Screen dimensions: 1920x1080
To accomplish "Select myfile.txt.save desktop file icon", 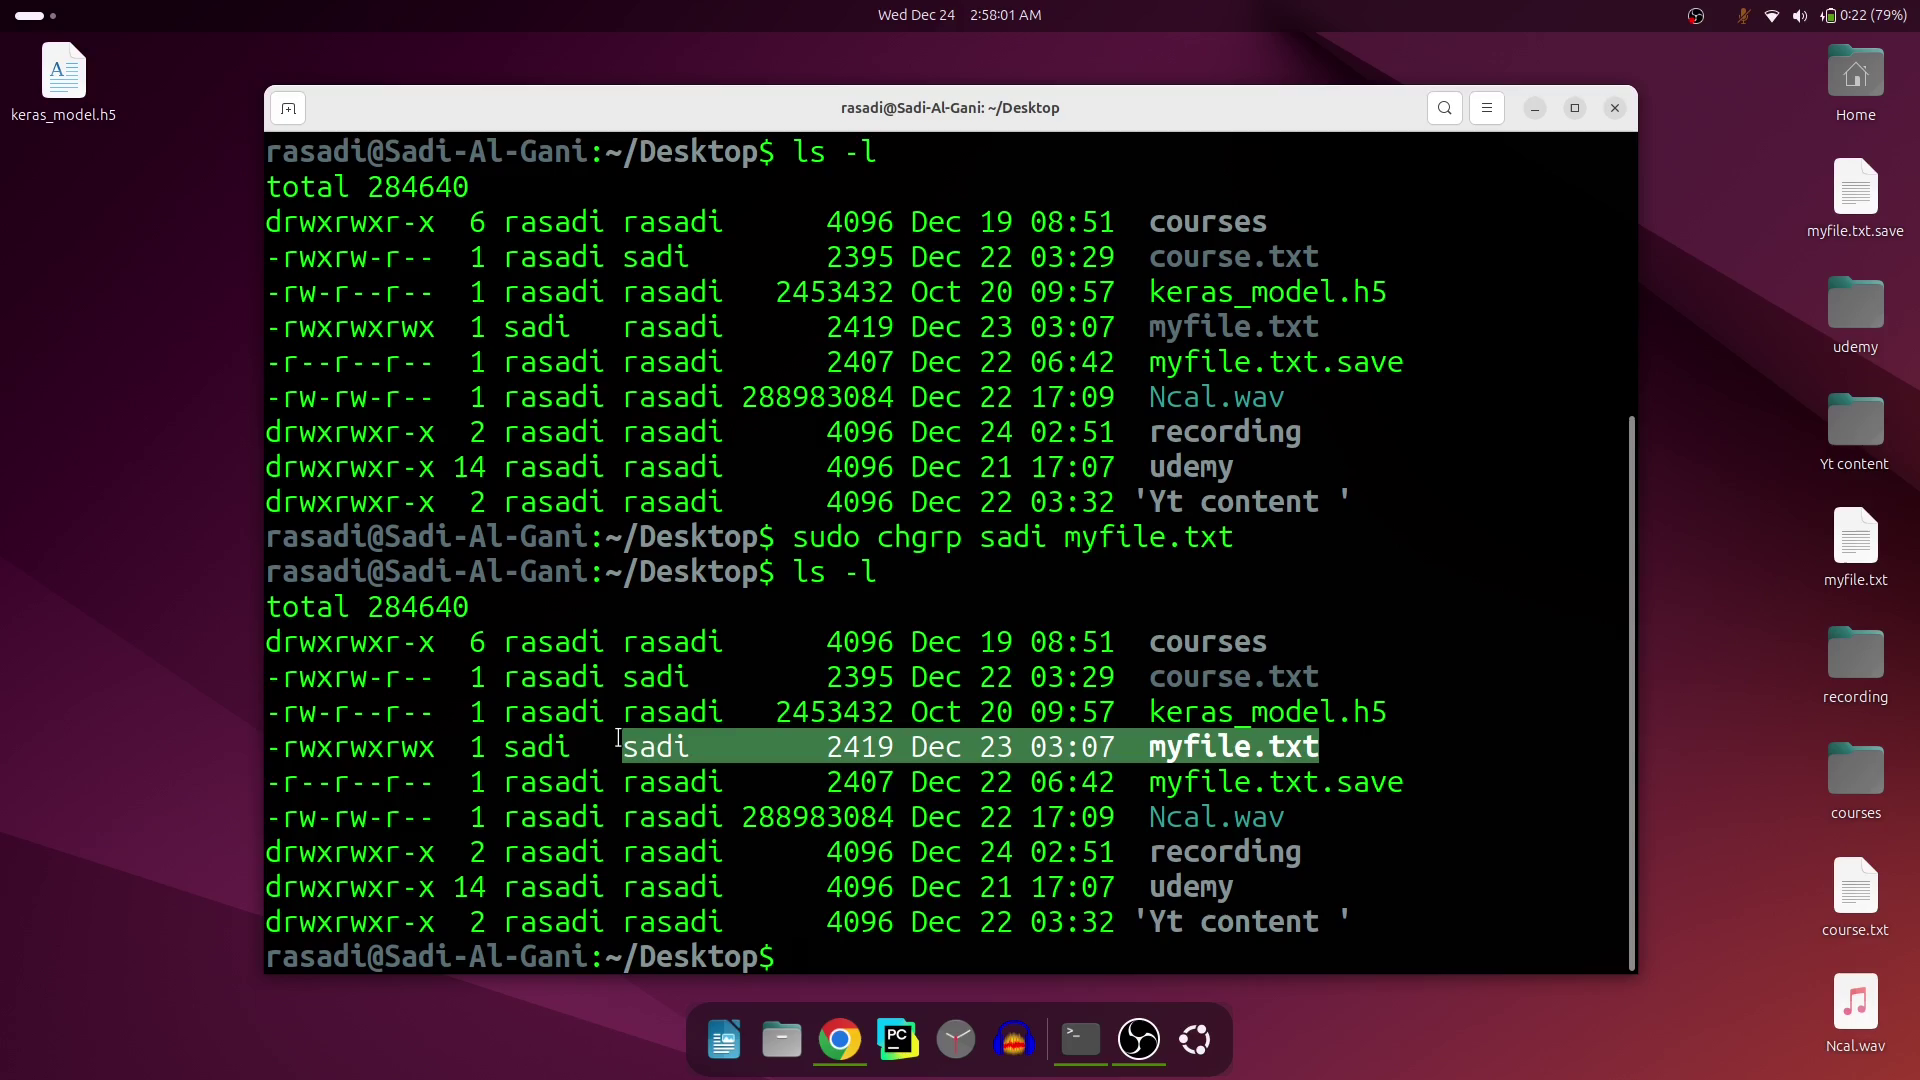I will click(1855, 198).
